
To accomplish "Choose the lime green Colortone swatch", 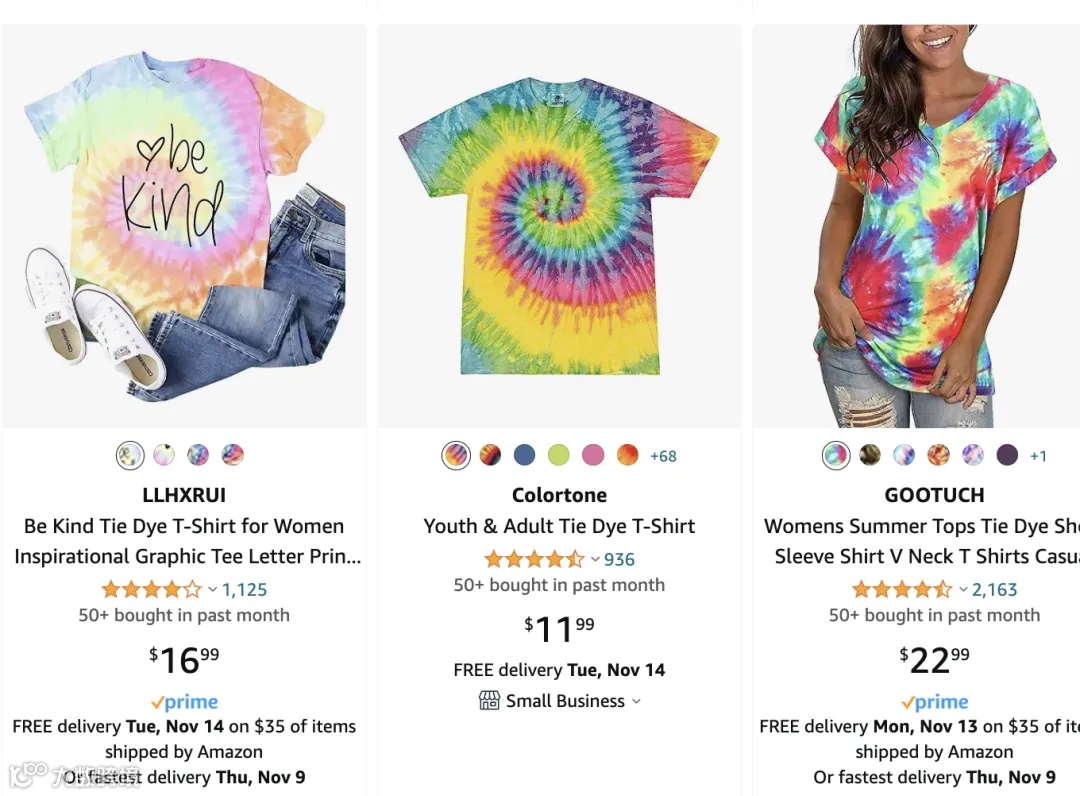I will click(558, 456).
